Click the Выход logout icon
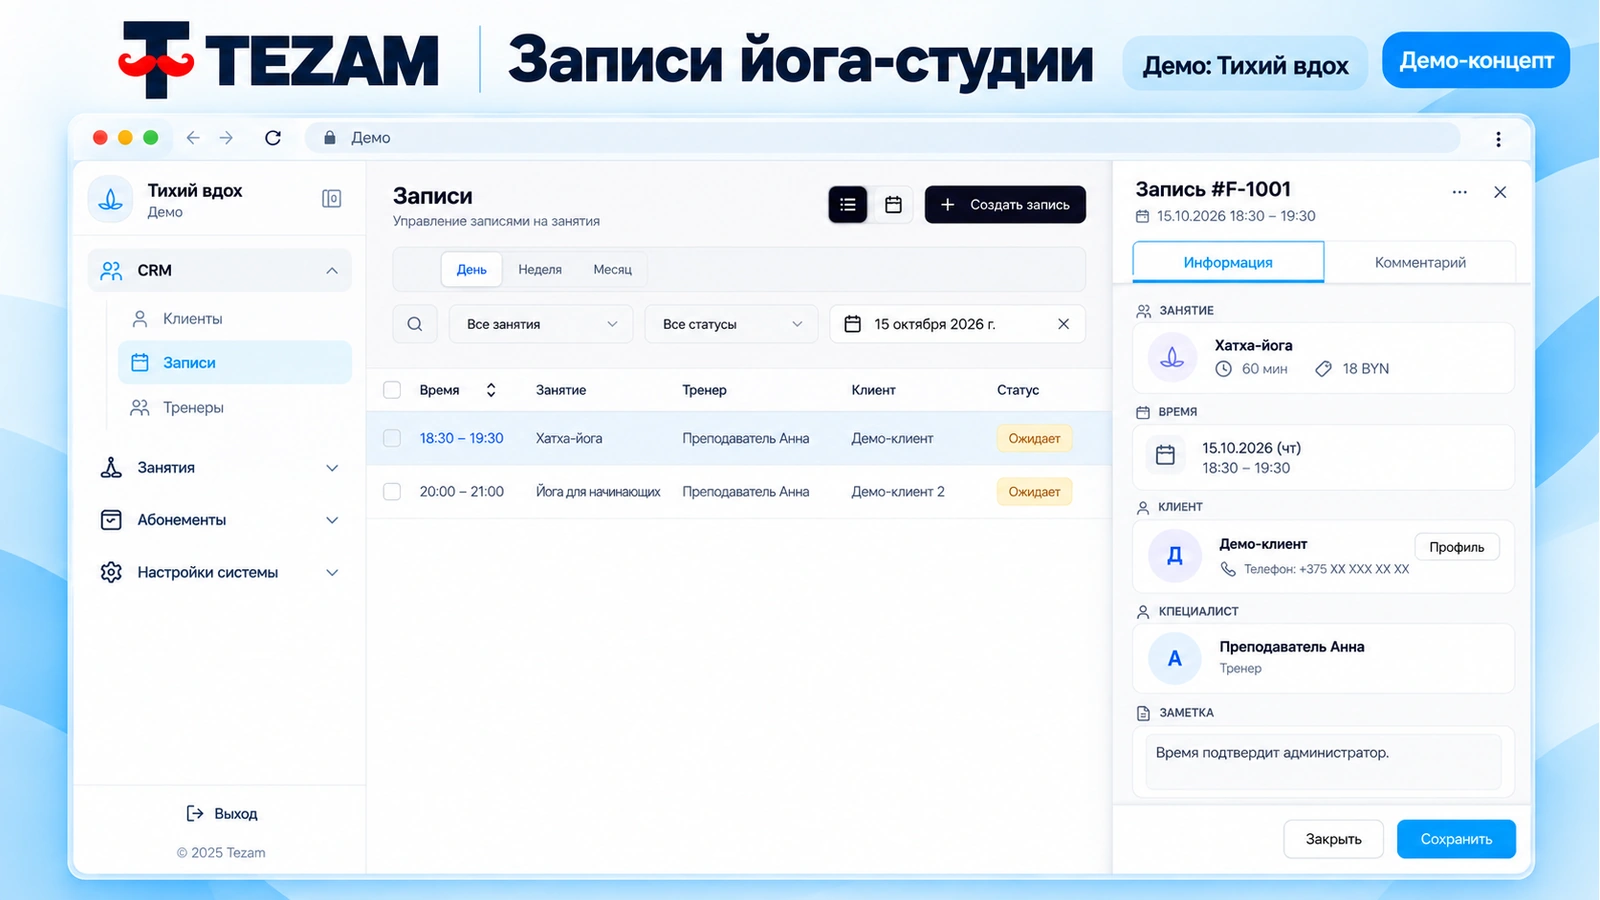1600x900 pixels. tap(195, 814)
